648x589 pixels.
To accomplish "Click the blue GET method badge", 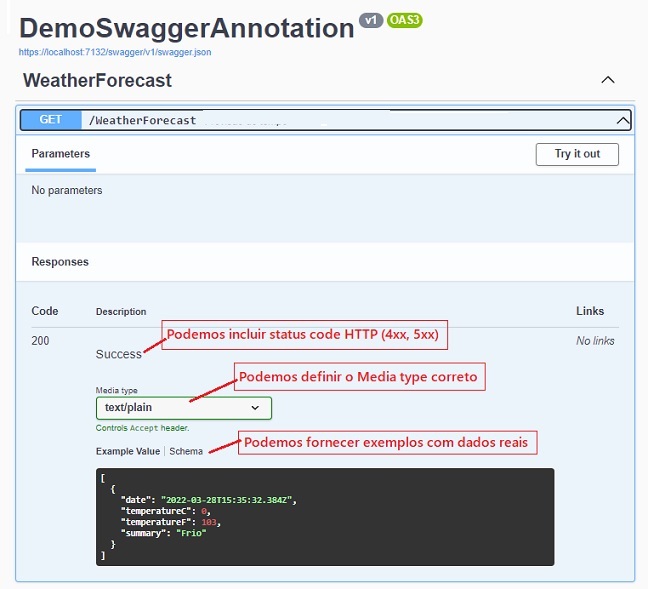I will coord(51,120).
